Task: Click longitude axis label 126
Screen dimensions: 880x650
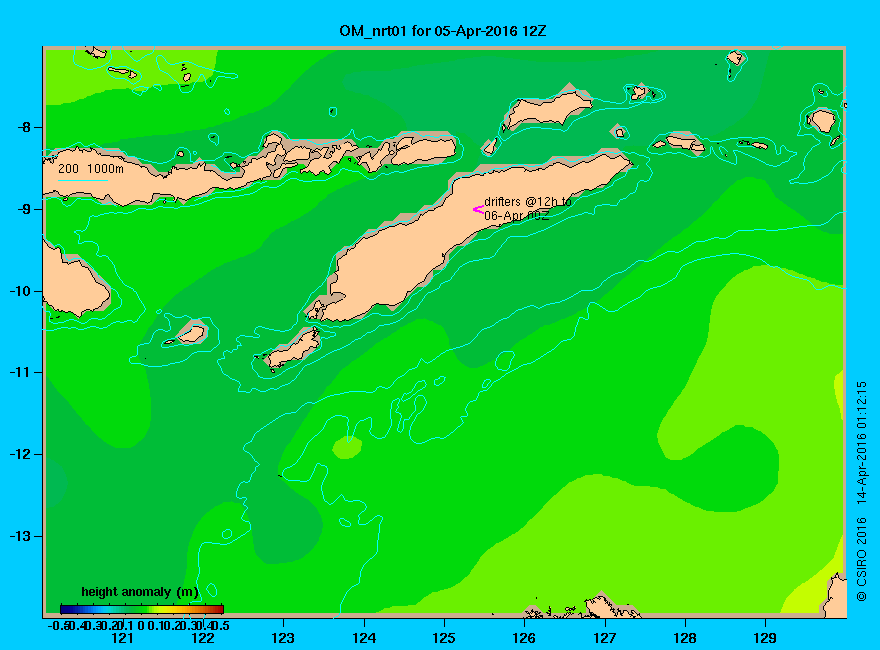Action: pos(524,638)
